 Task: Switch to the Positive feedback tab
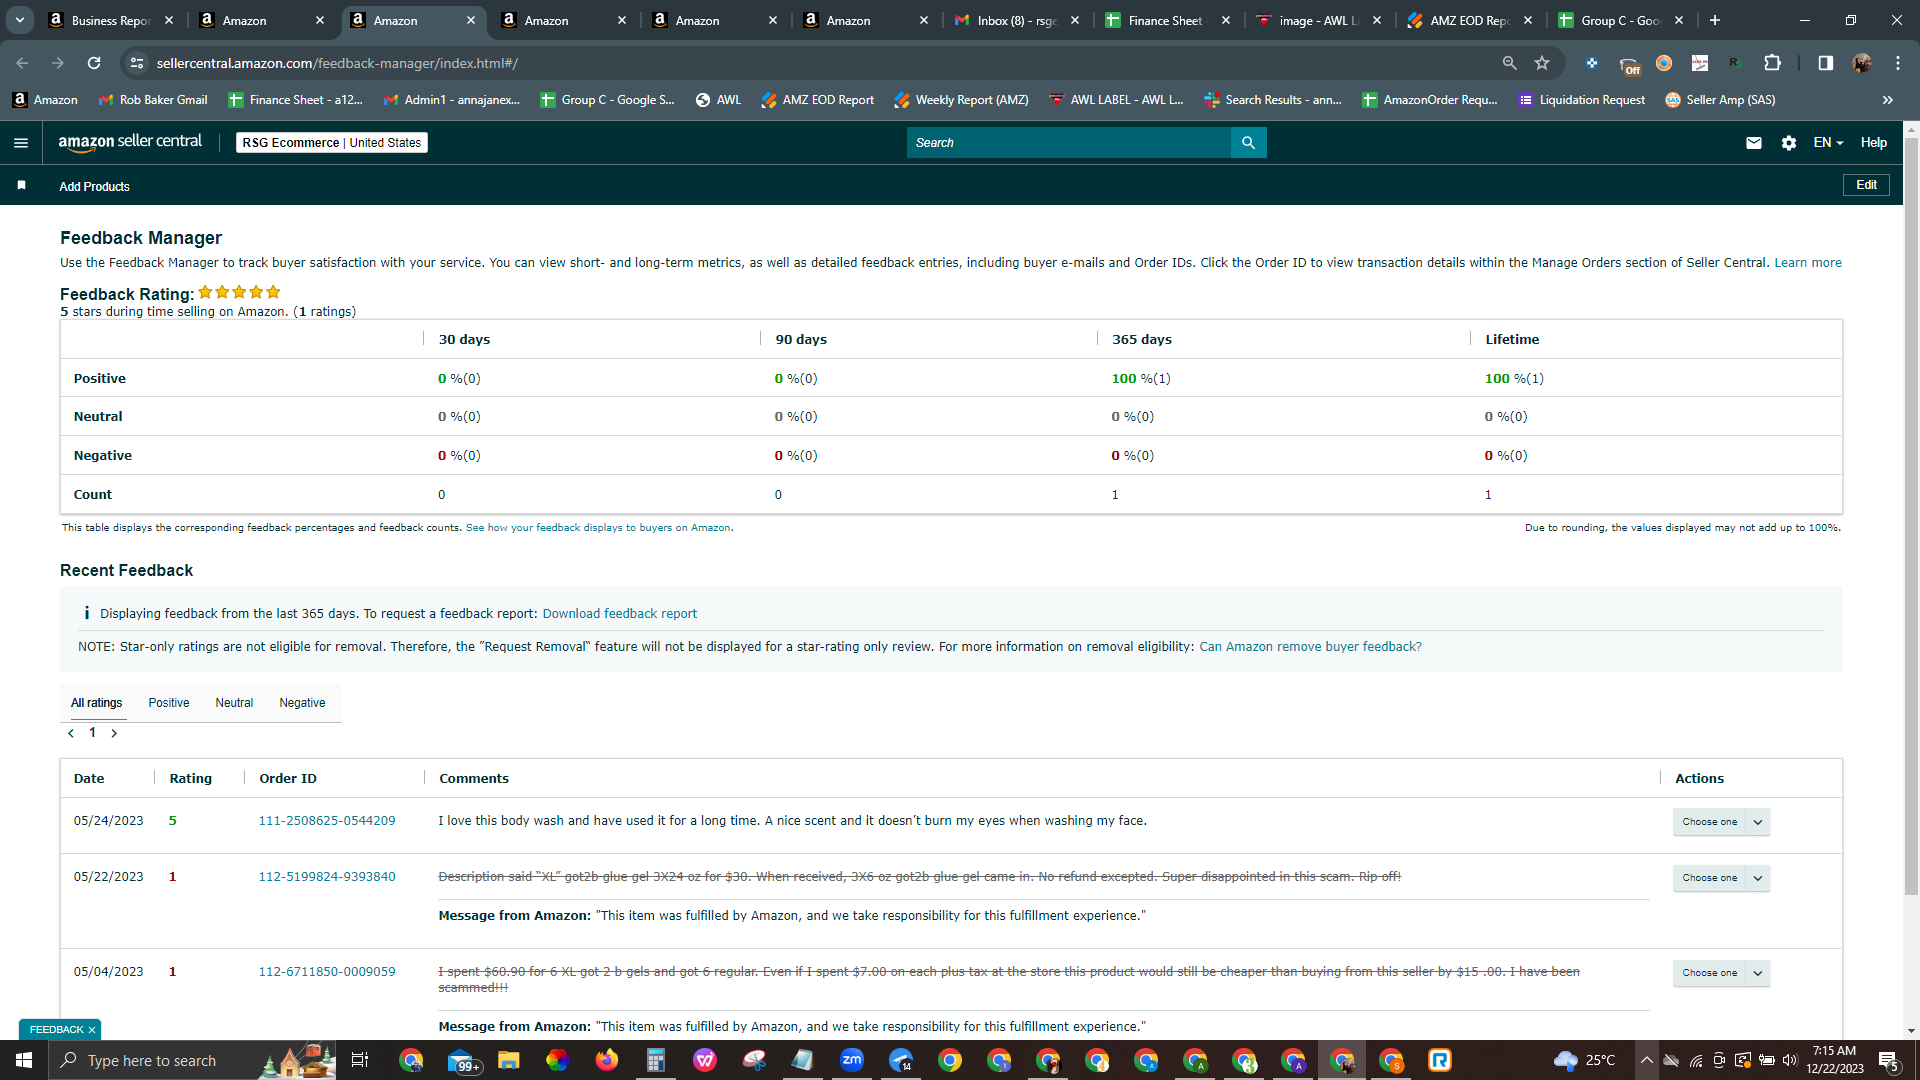pos(169,703)
